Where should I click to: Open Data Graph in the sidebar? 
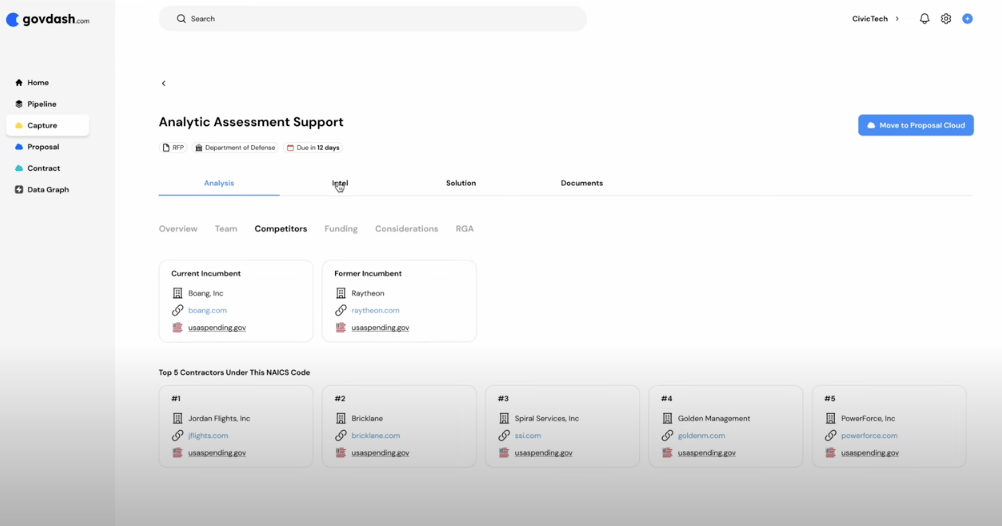coord(47,189)
